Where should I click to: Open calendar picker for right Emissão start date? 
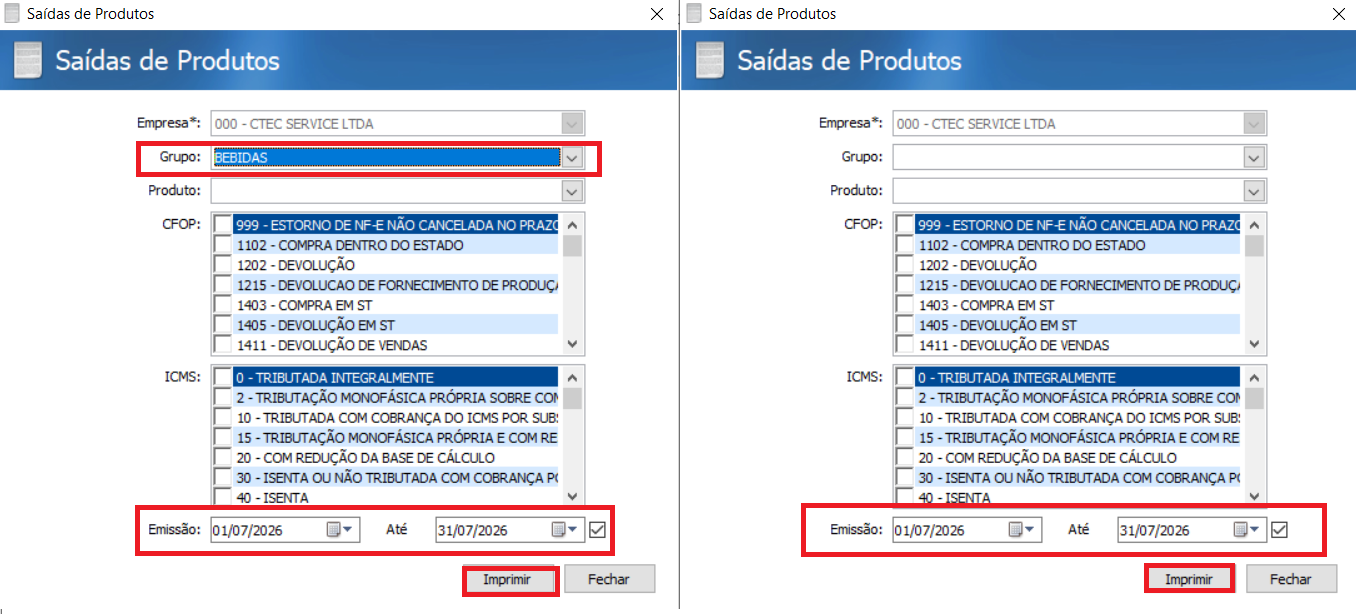coord(1023,530)
